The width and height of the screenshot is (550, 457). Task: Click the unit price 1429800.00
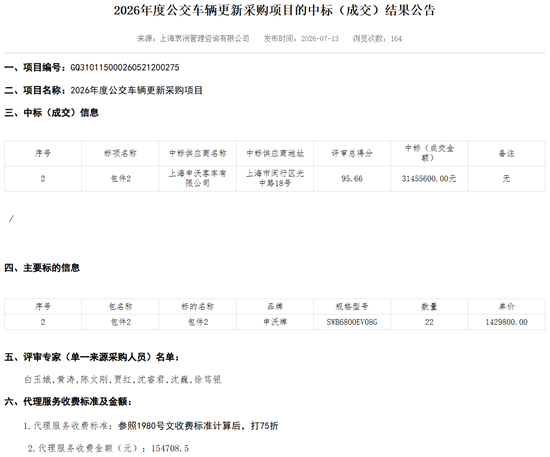click(x=507, y=322)
